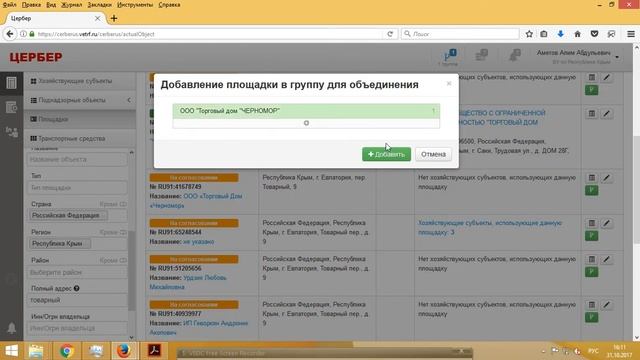Open the Тип площадки dropdown field

pos(77,188)
